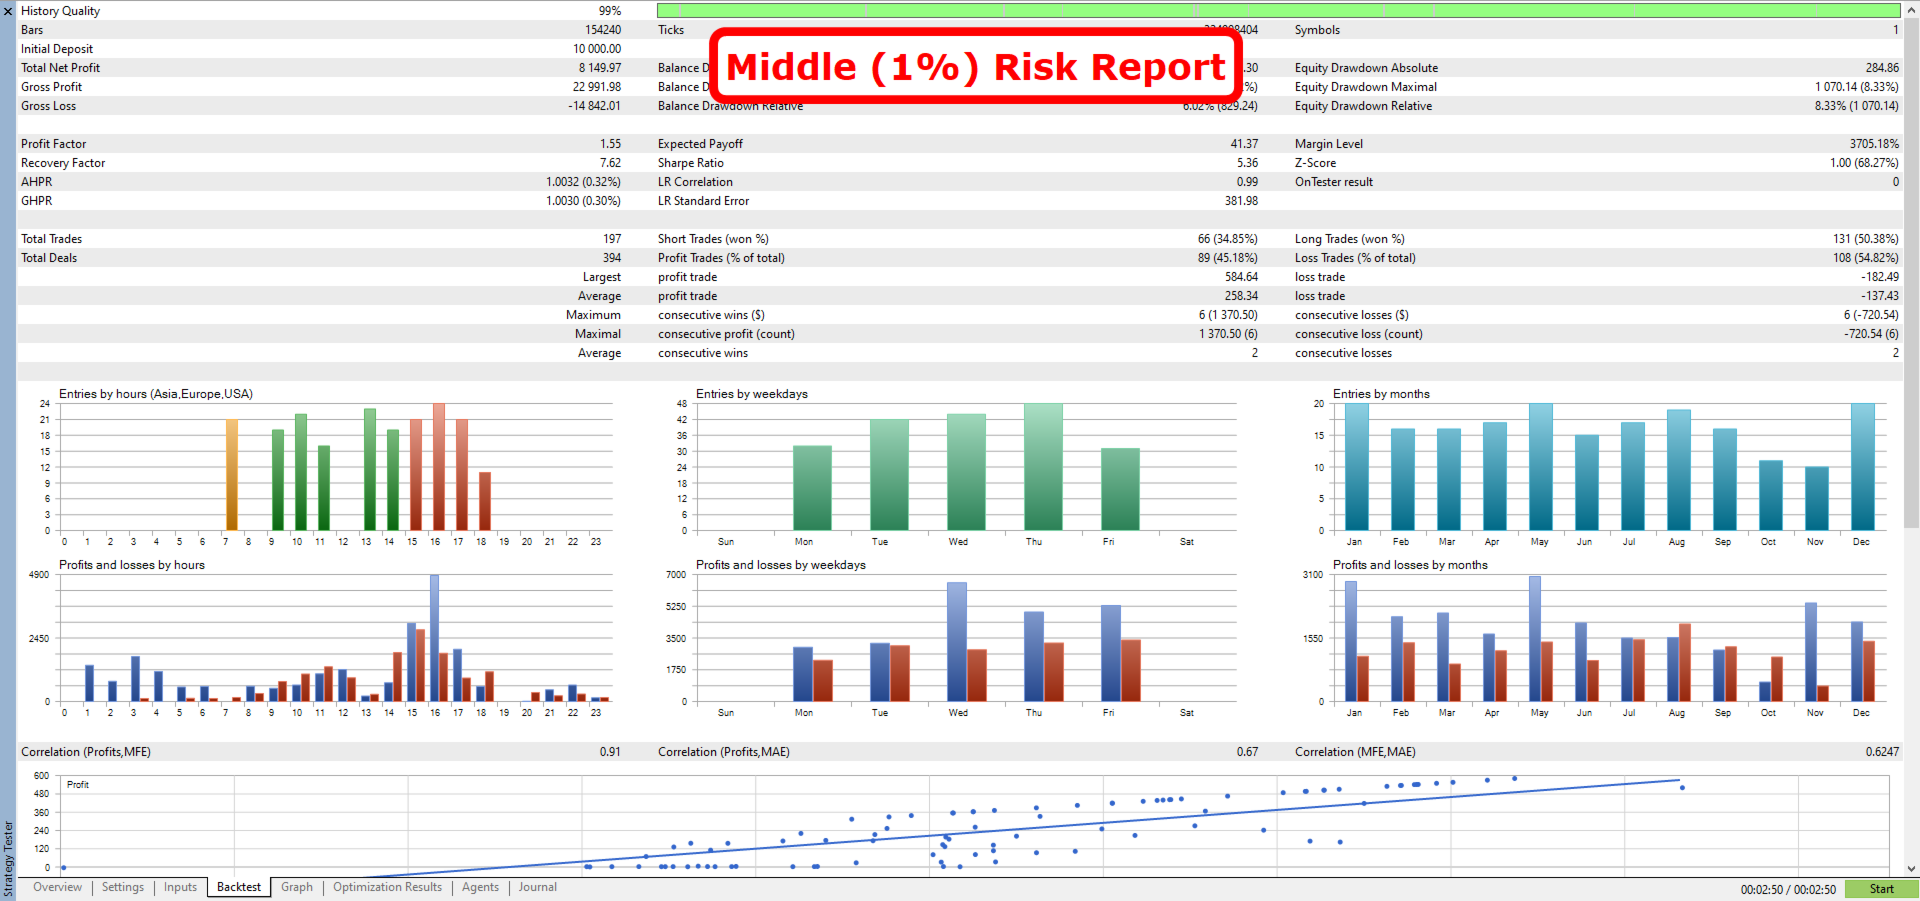Click the Wednesday profit bar in weekday chart
The height and width of the screenshot is (901, 1920).
(957, 642)
